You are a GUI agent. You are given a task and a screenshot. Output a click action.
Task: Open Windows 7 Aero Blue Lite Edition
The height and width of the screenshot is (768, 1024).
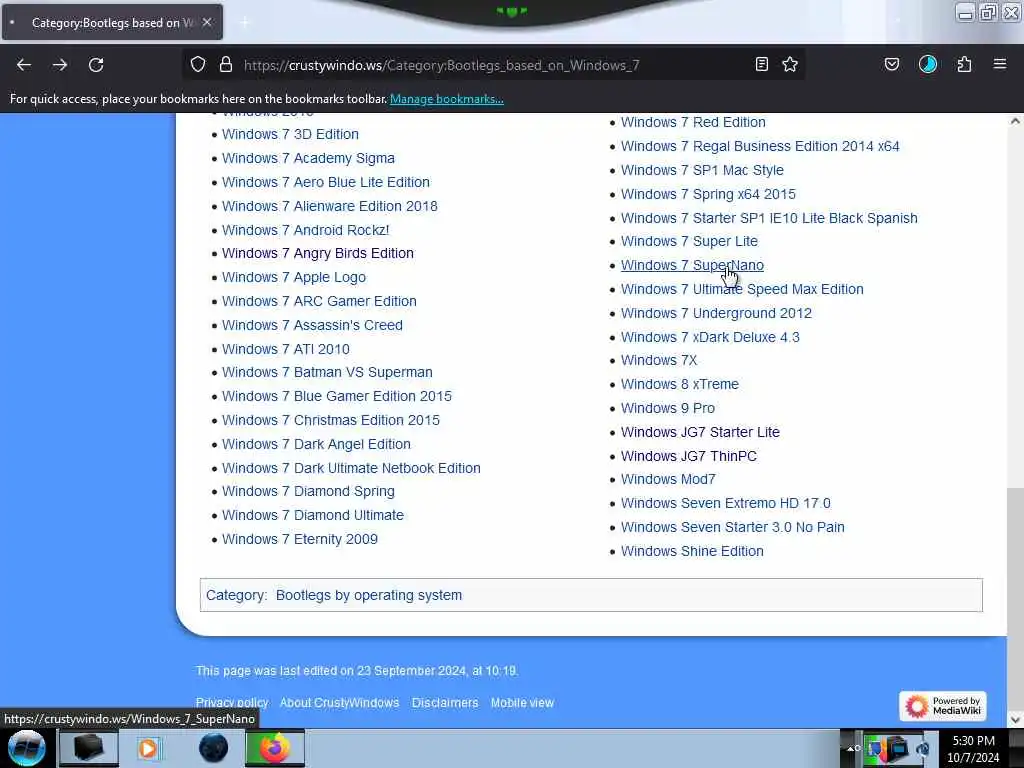326,182
